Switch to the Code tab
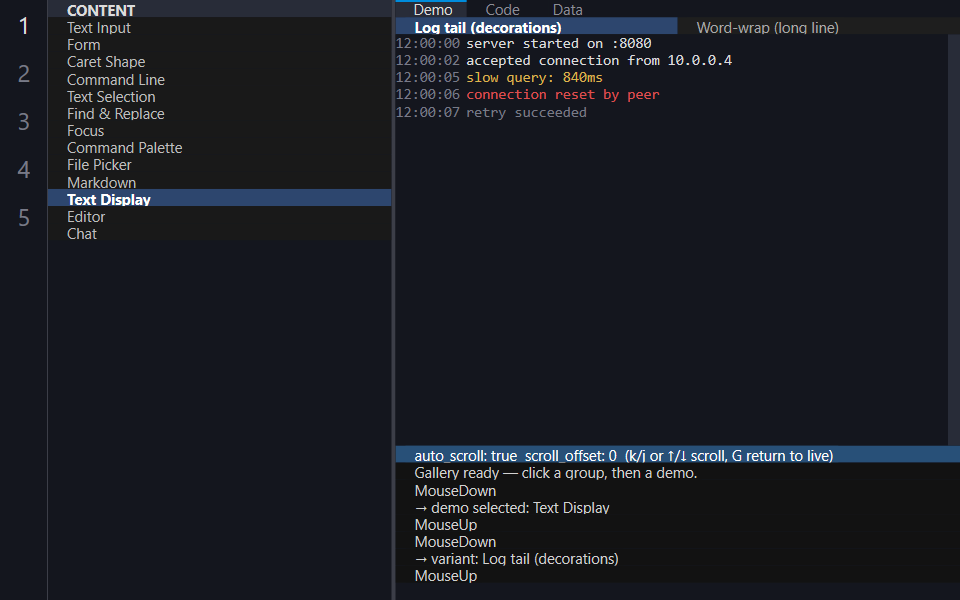960x600 pixels. tap(502, 9)
